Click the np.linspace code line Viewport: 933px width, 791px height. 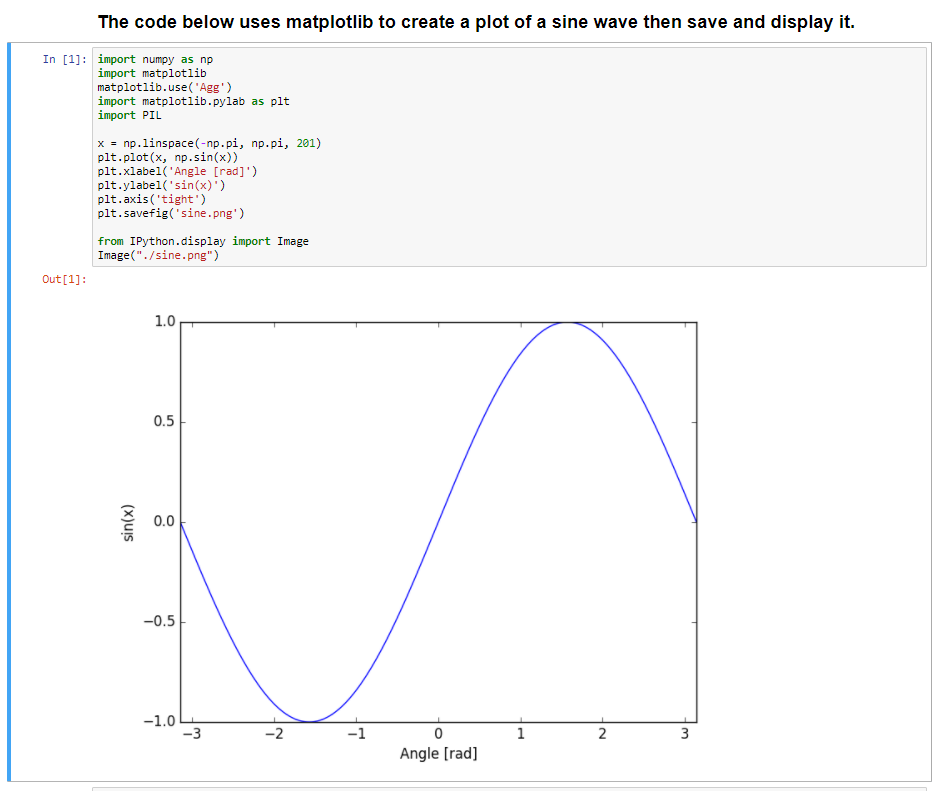coord(209,144)
